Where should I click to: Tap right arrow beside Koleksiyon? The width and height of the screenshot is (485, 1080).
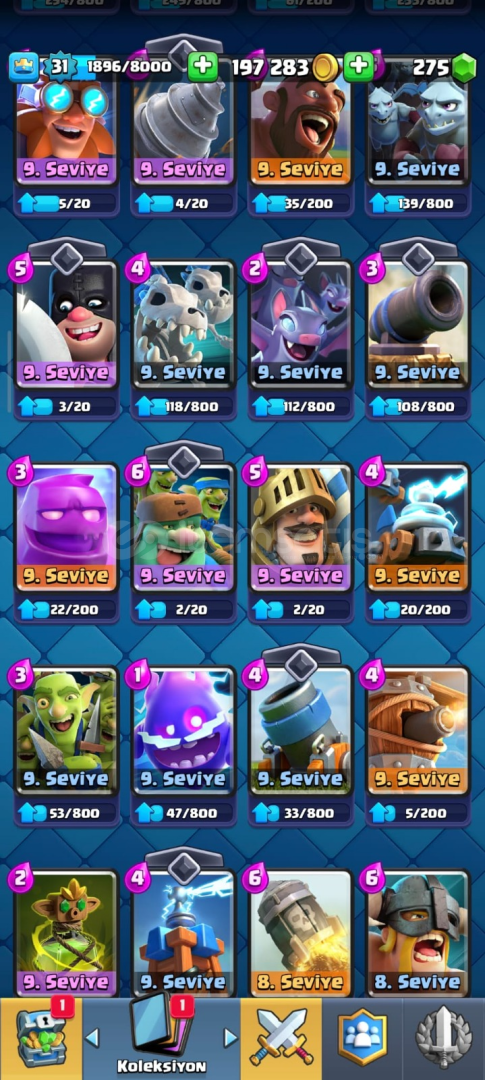[x=231, y=1037]
